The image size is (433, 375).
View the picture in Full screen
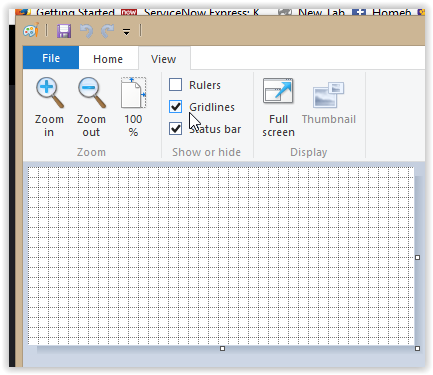coord(278,107)
